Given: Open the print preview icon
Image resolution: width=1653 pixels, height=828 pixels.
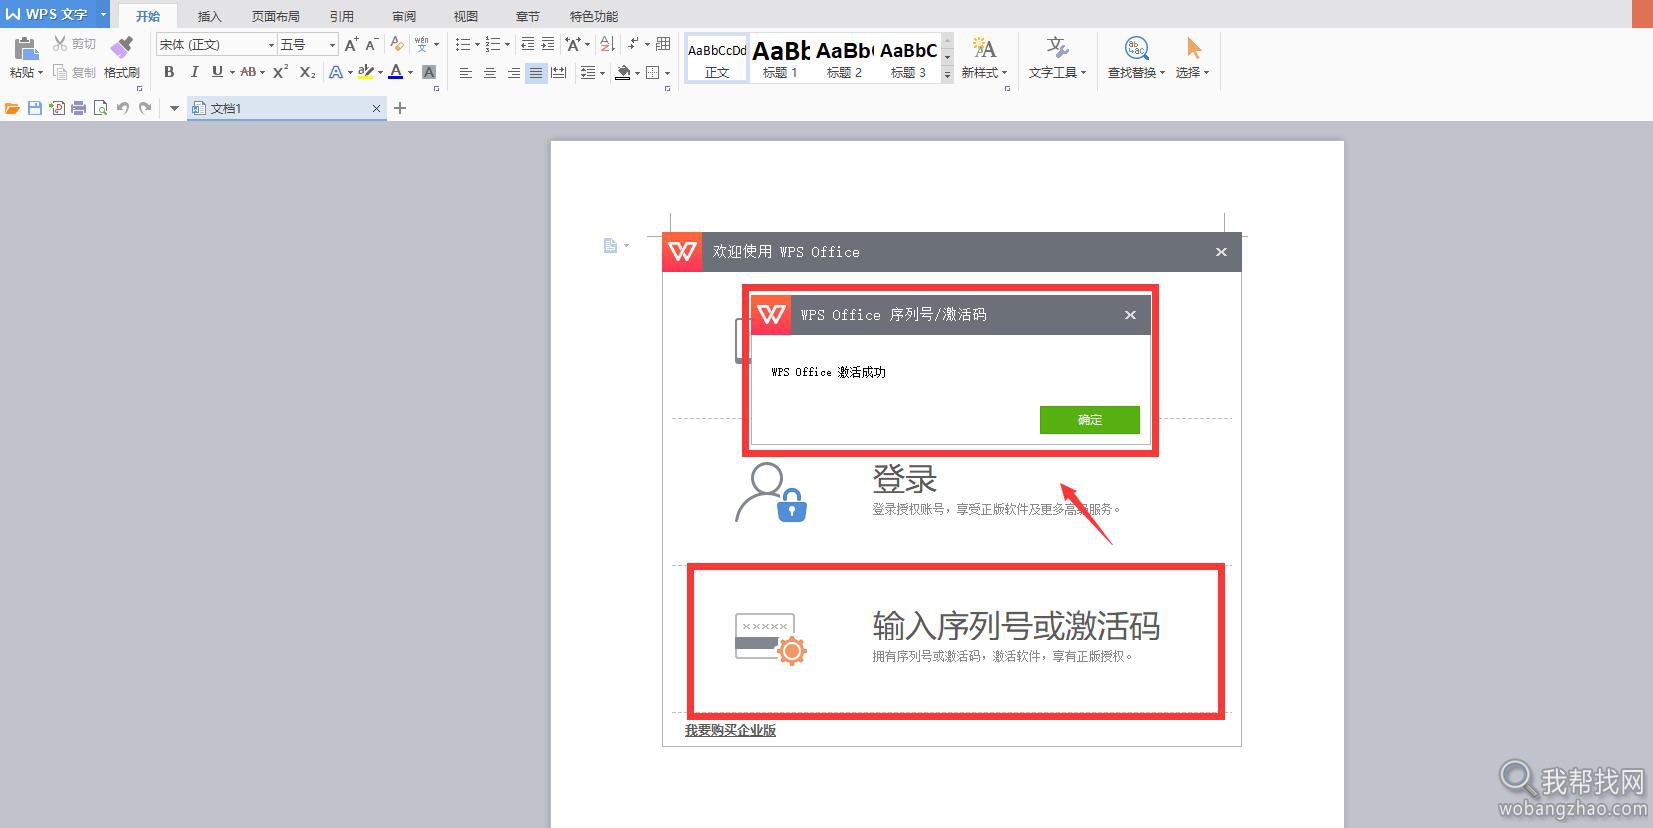Looking at the screenshot, I should click(x=101, y=108).
